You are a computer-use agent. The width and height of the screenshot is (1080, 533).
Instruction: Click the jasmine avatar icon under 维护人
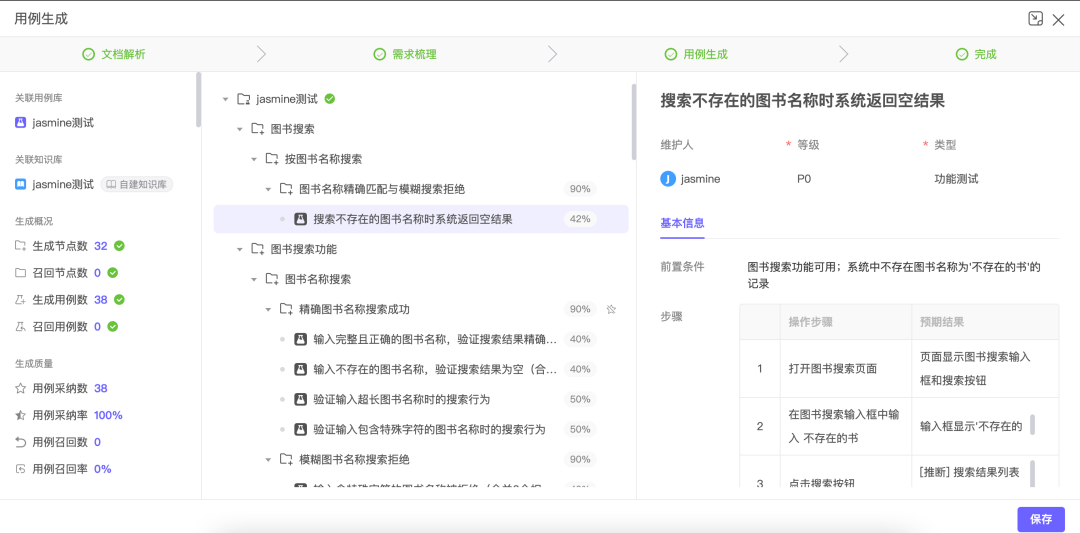tap(667, 179)
